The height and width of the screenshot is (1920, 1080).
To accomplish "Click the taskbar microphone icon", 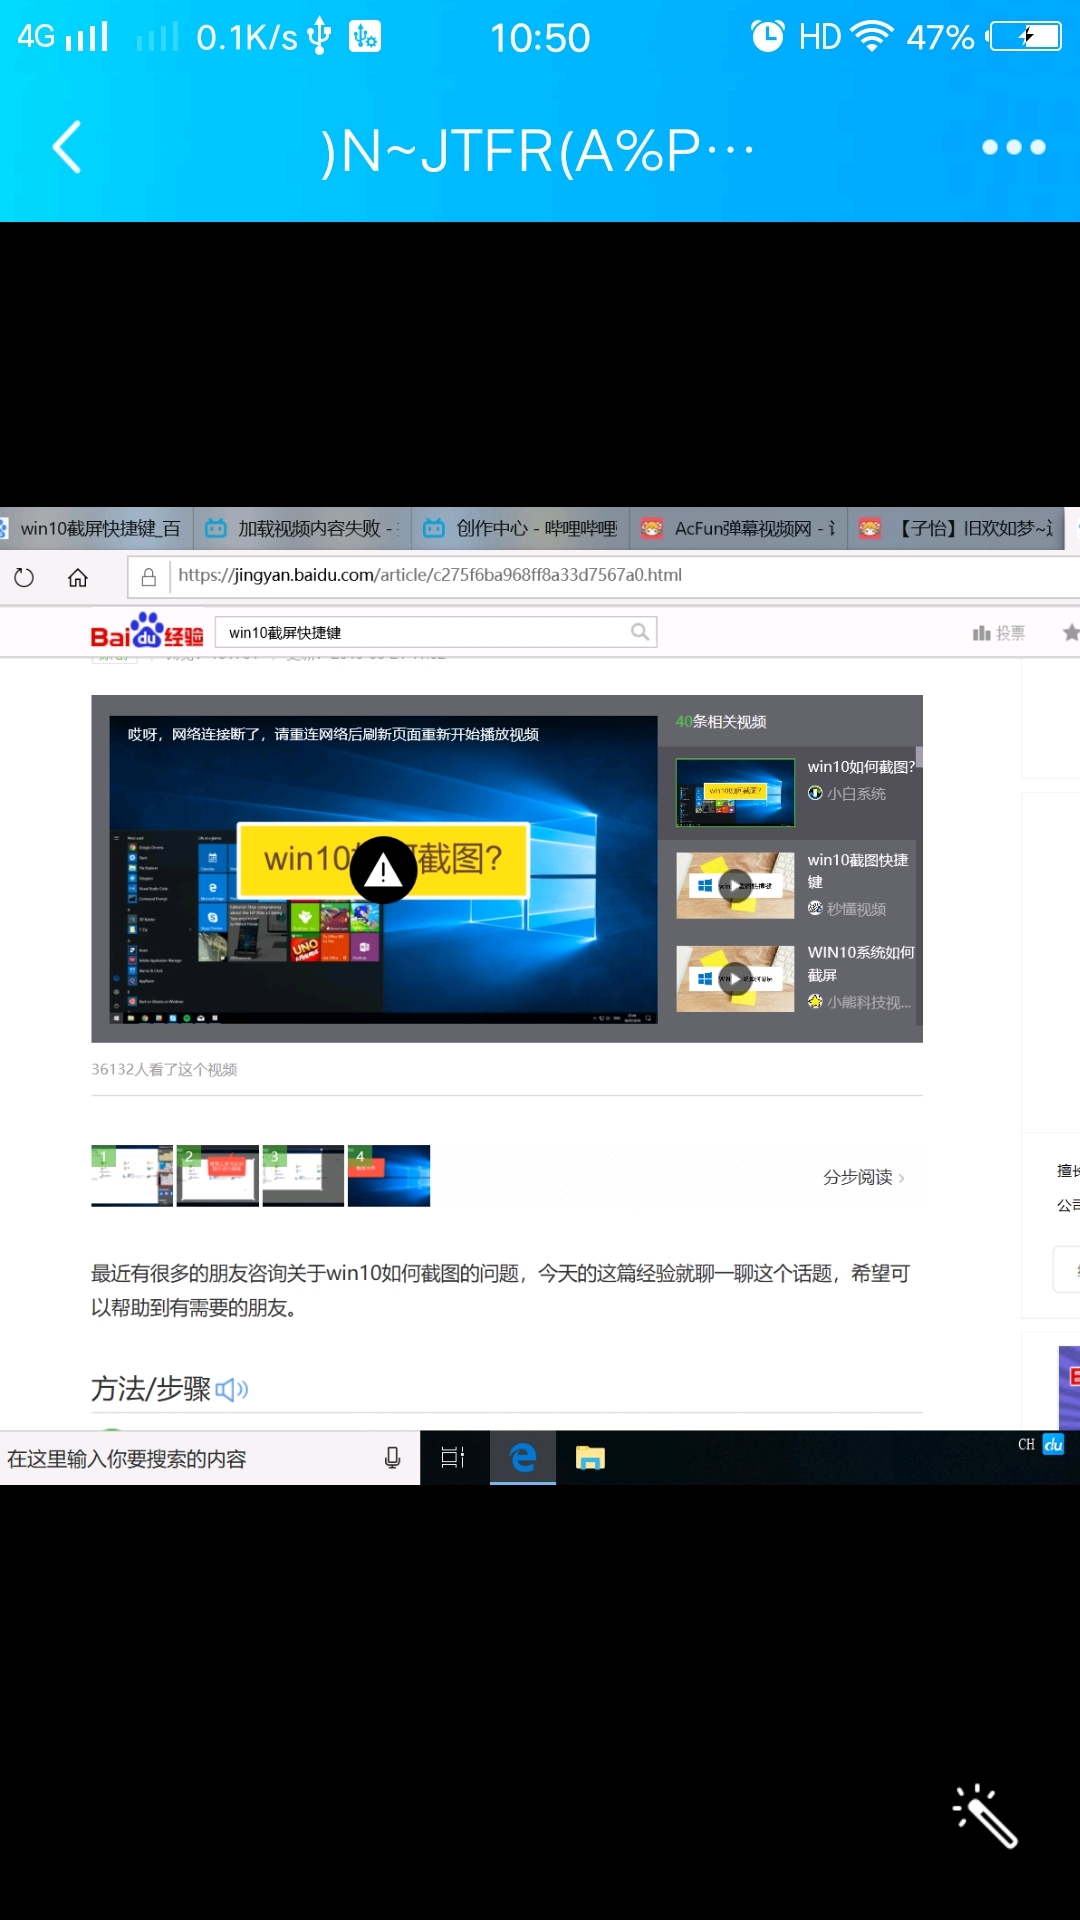I will [393, 1458].
